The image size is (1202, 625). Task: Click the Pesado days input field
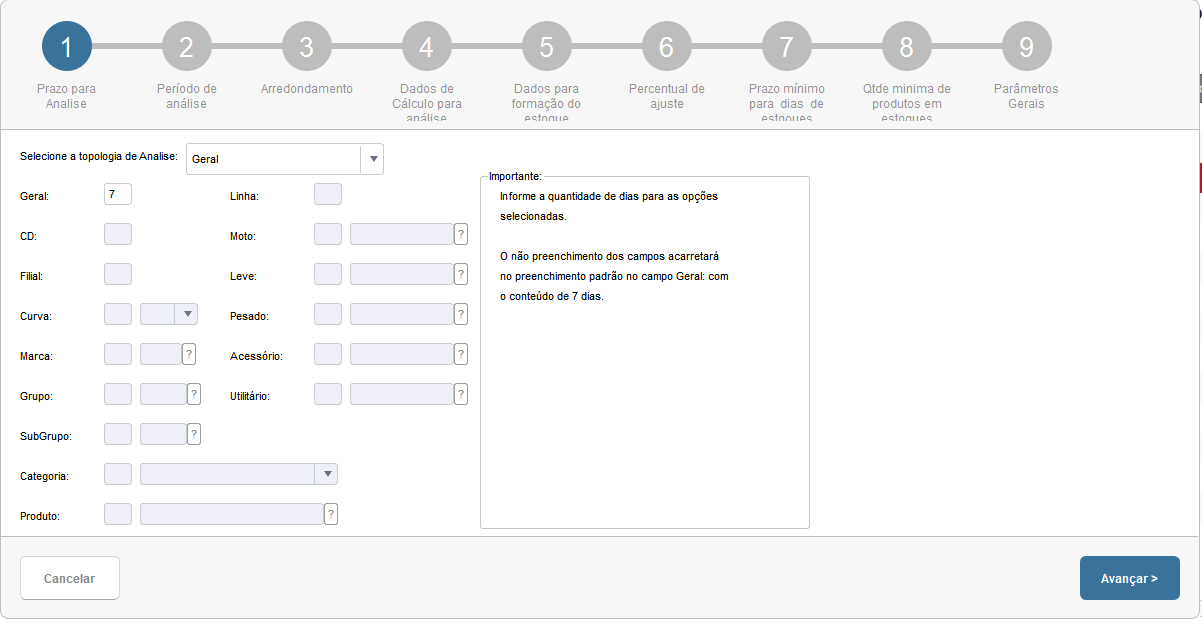(328, 314)
